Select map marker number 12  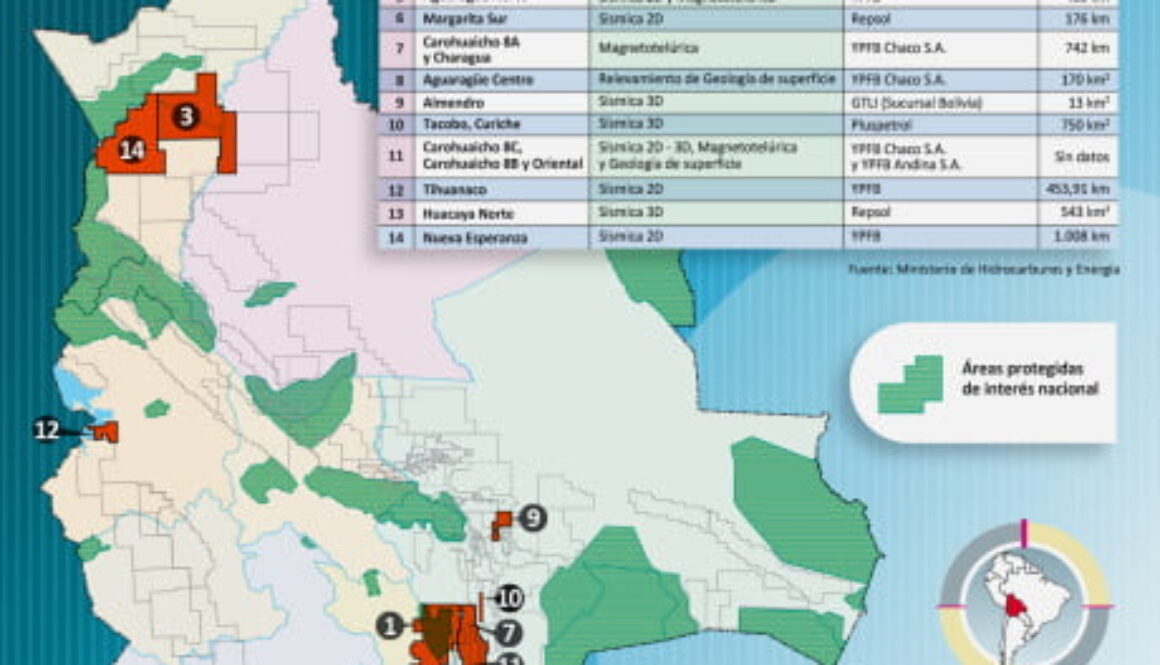pos(47,430)
